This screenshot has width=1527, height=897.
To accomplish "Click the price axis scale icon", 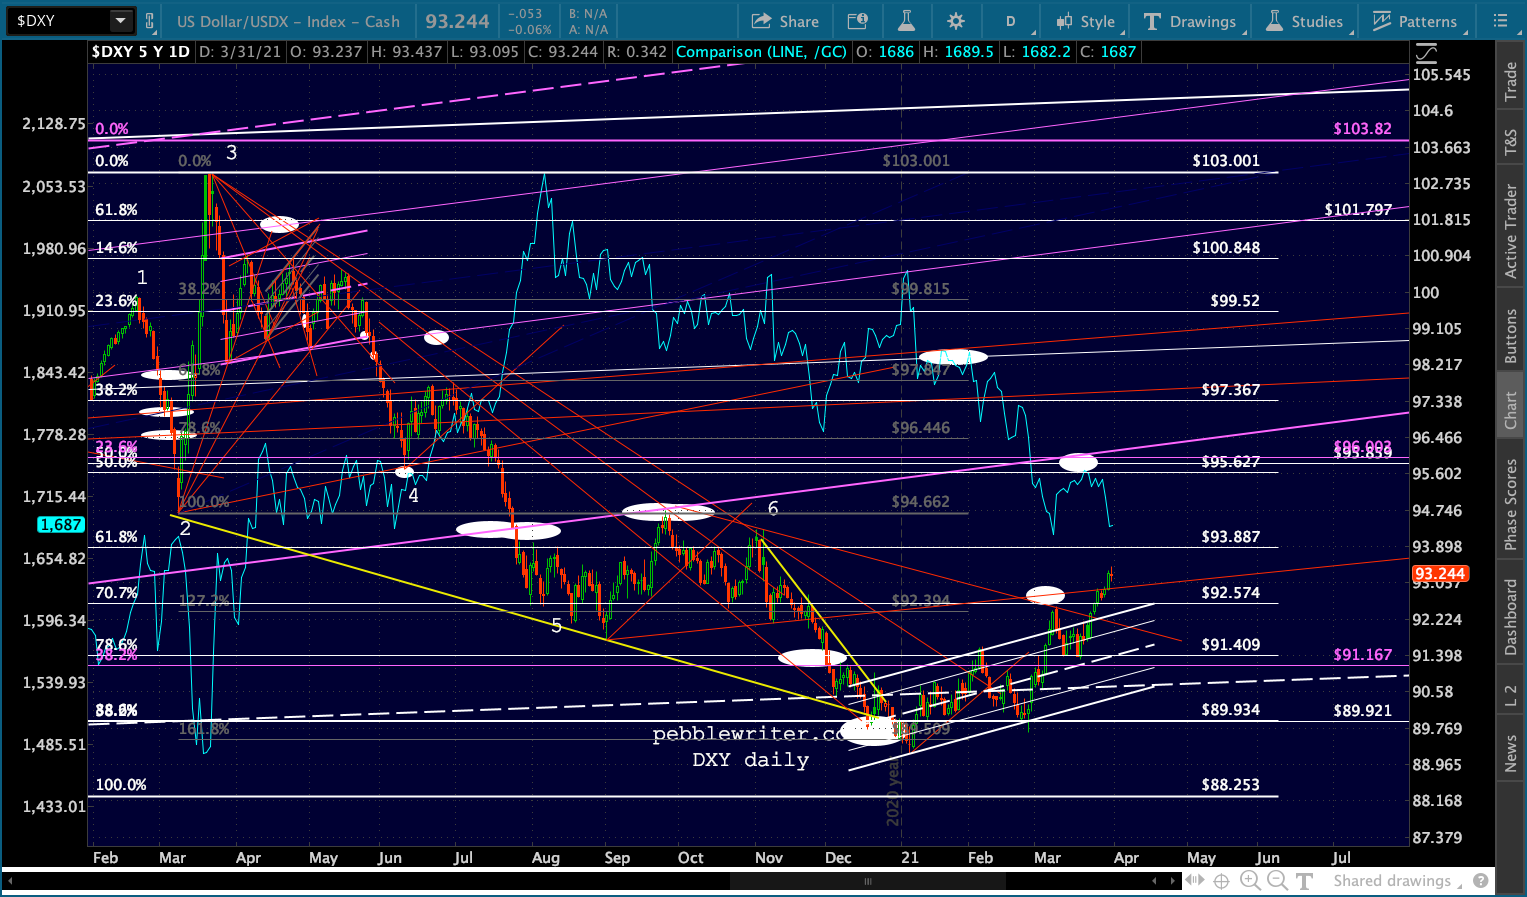I will tap(1426, 52).
